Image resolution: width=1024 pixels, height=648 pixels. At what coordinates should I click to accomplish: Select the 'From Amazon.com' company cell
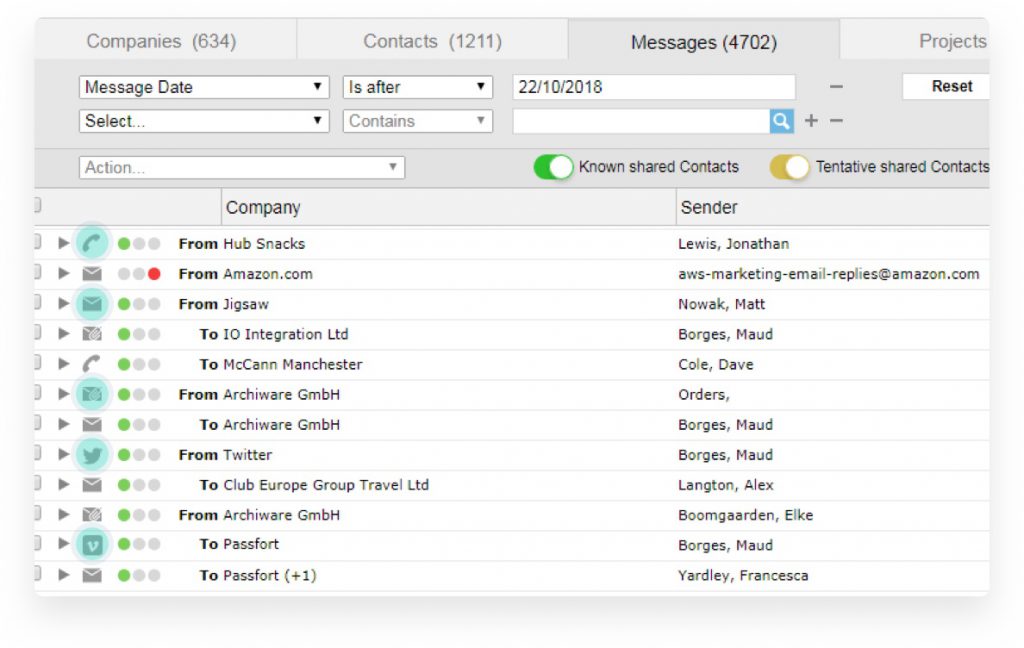click(246, 274)
